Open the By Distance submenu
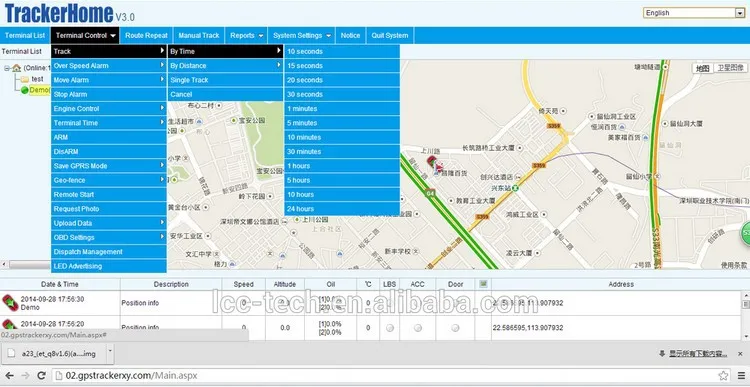Viewport: 750px width, 387px height. coord(225,66)
